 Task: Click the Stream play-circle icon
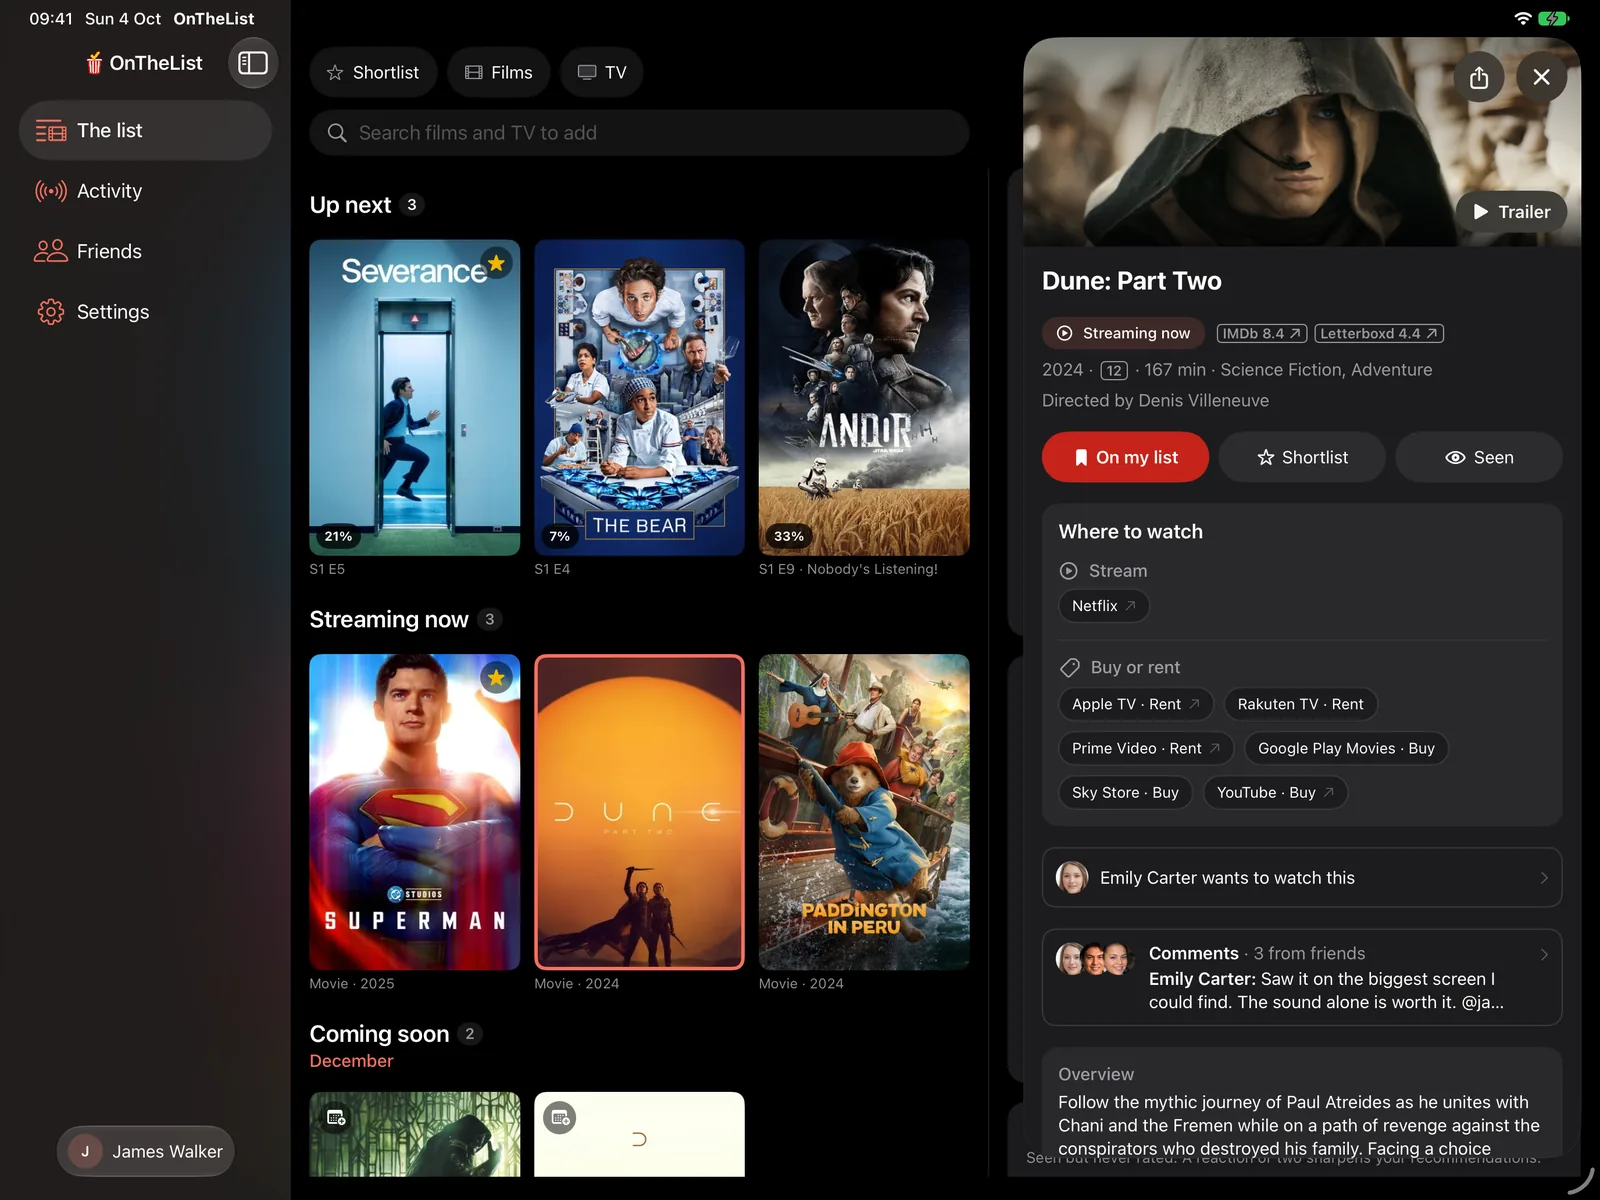1069,571
